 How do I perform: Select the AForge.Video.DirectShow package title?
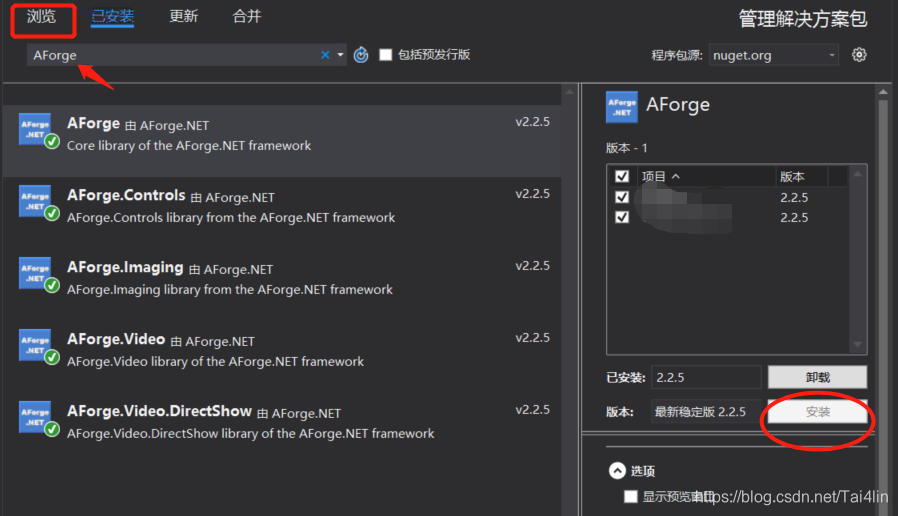point(159,412)
